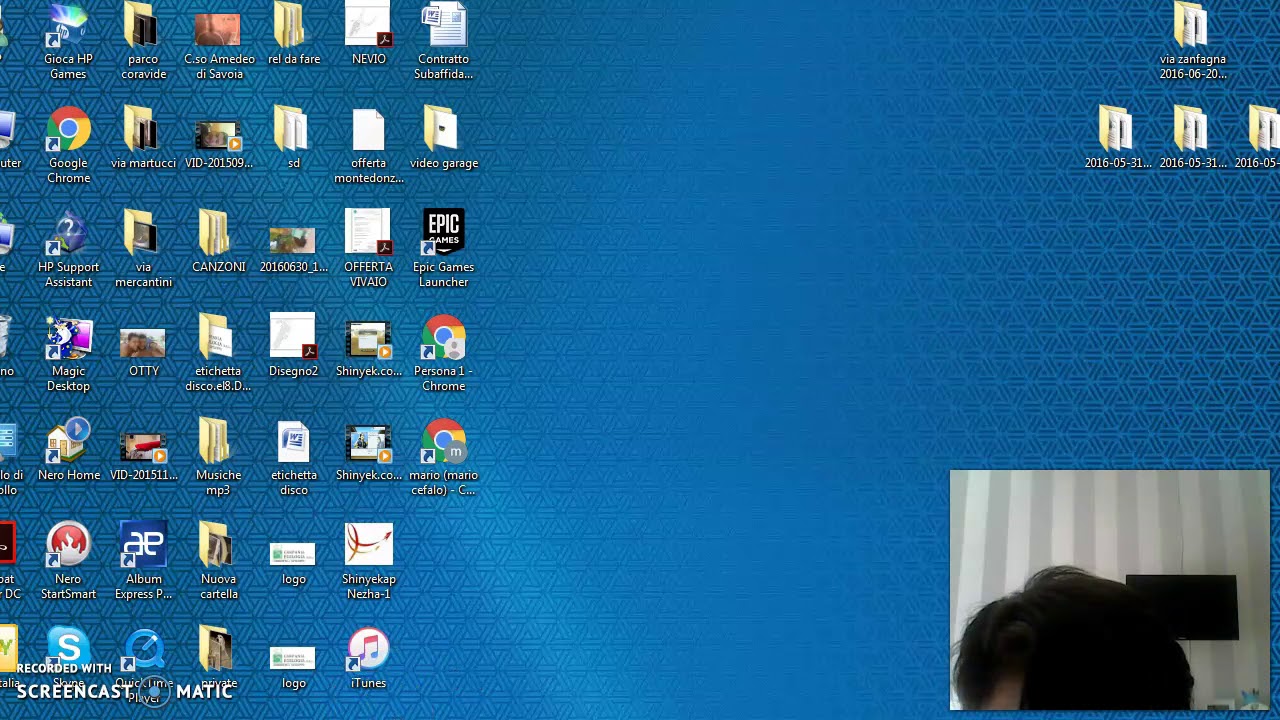The width and height of the screenshot is (1280, 720).
Task: Select the Shinyekap Nezha-1 file
Action: point(368,561)
